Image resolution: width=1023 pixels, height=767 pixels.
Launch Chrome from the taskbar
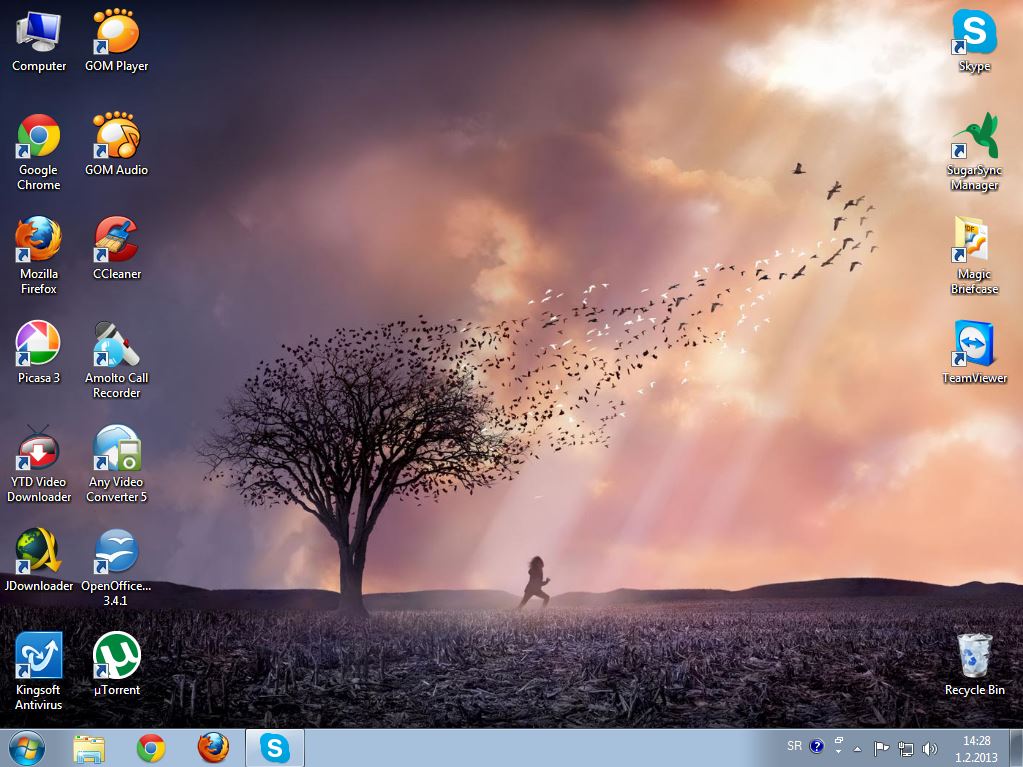[x=151, y=748]
